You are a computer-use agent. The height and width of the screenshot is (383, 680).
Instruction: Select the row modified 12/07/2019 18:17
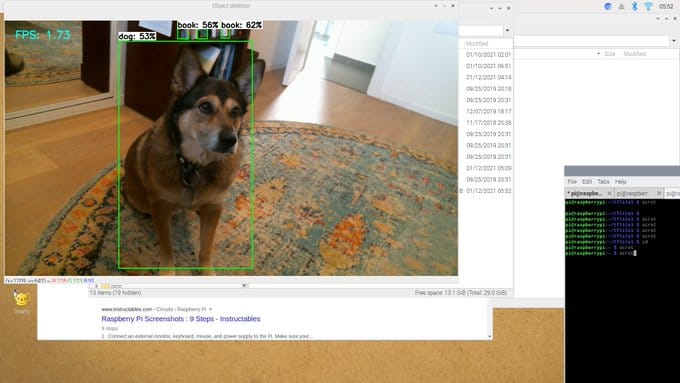pos(488,111)
